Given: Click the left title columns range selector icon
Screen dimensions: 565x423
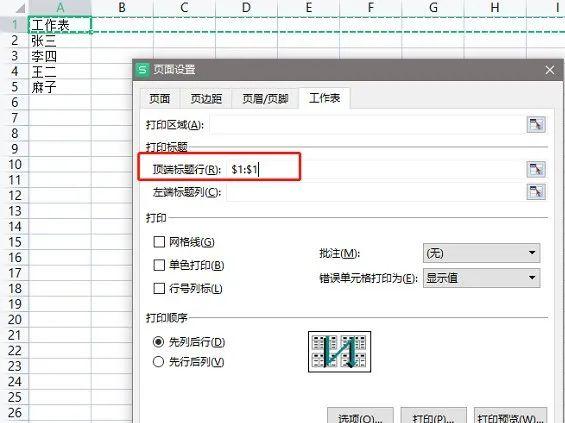Looking at the screenshot, I should [x=536, y=192].
